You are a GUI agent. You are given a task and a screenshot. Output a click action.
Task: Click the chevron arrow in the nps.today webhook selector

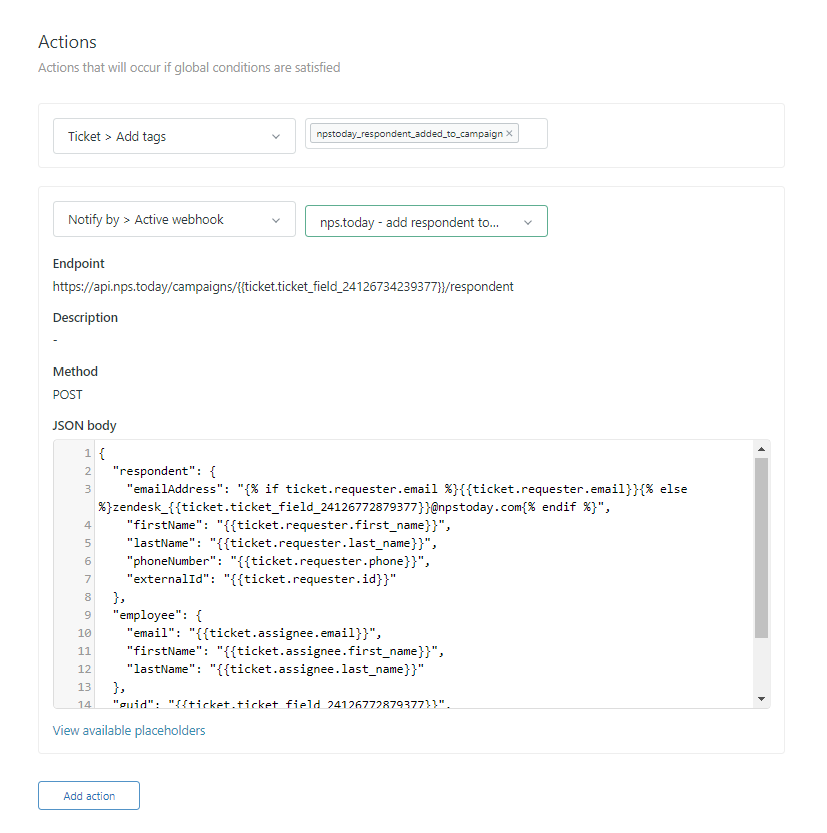point(528,223)
